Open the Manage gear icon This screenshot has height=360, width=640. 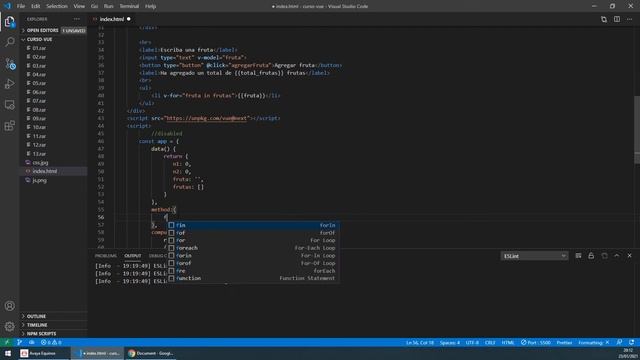10,326
